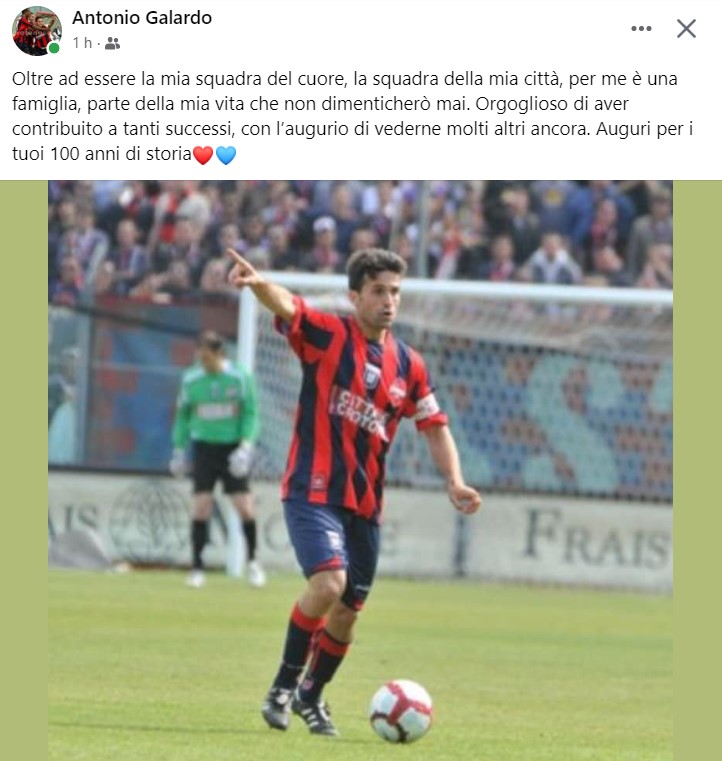Click the friends audience icon beside the timestamp
Viewport: 722px width, 761px height.
112,44
